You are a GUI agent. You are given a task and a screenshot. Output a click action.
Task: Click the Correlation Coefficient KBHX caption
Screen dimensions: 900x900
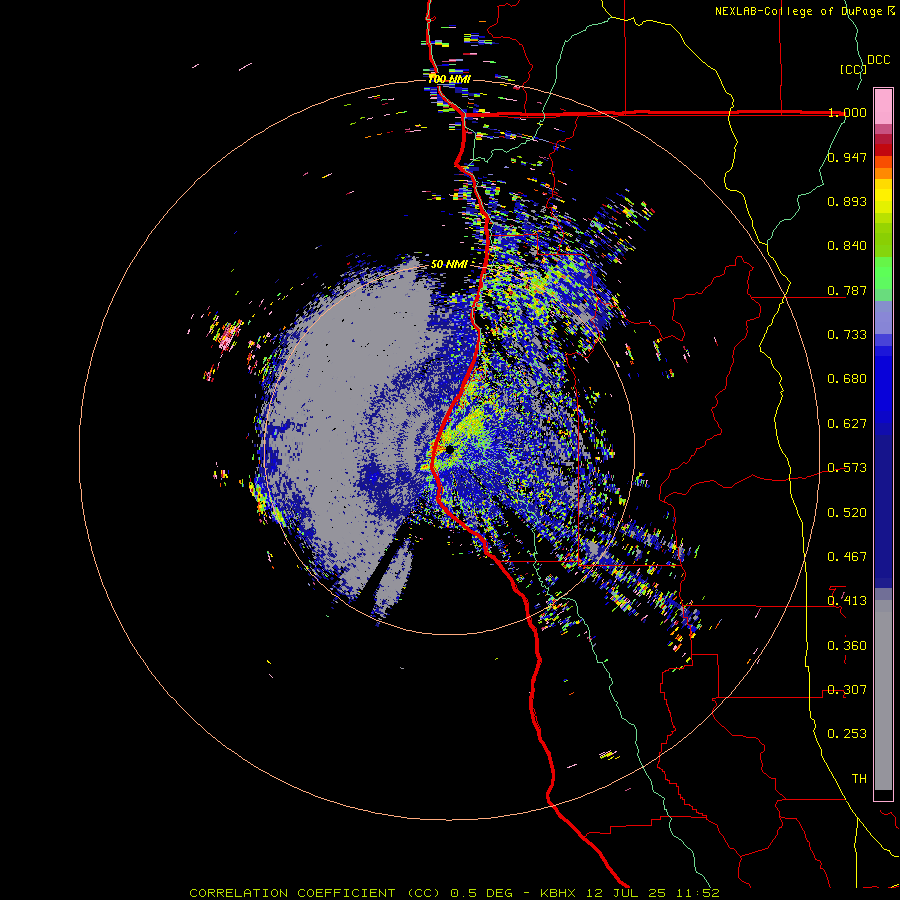(x=455, y=893)
